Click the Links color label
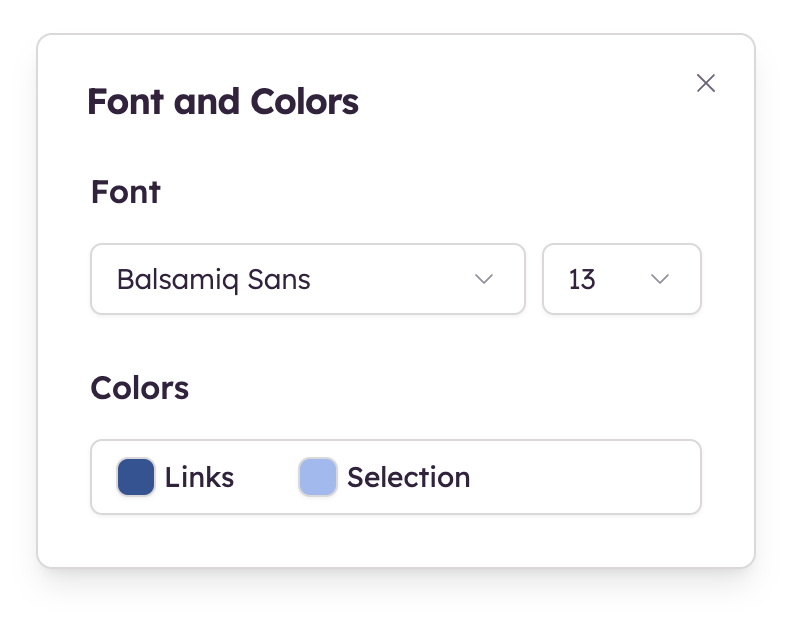The height and width of the screenshot is (618, 796). 200,477
